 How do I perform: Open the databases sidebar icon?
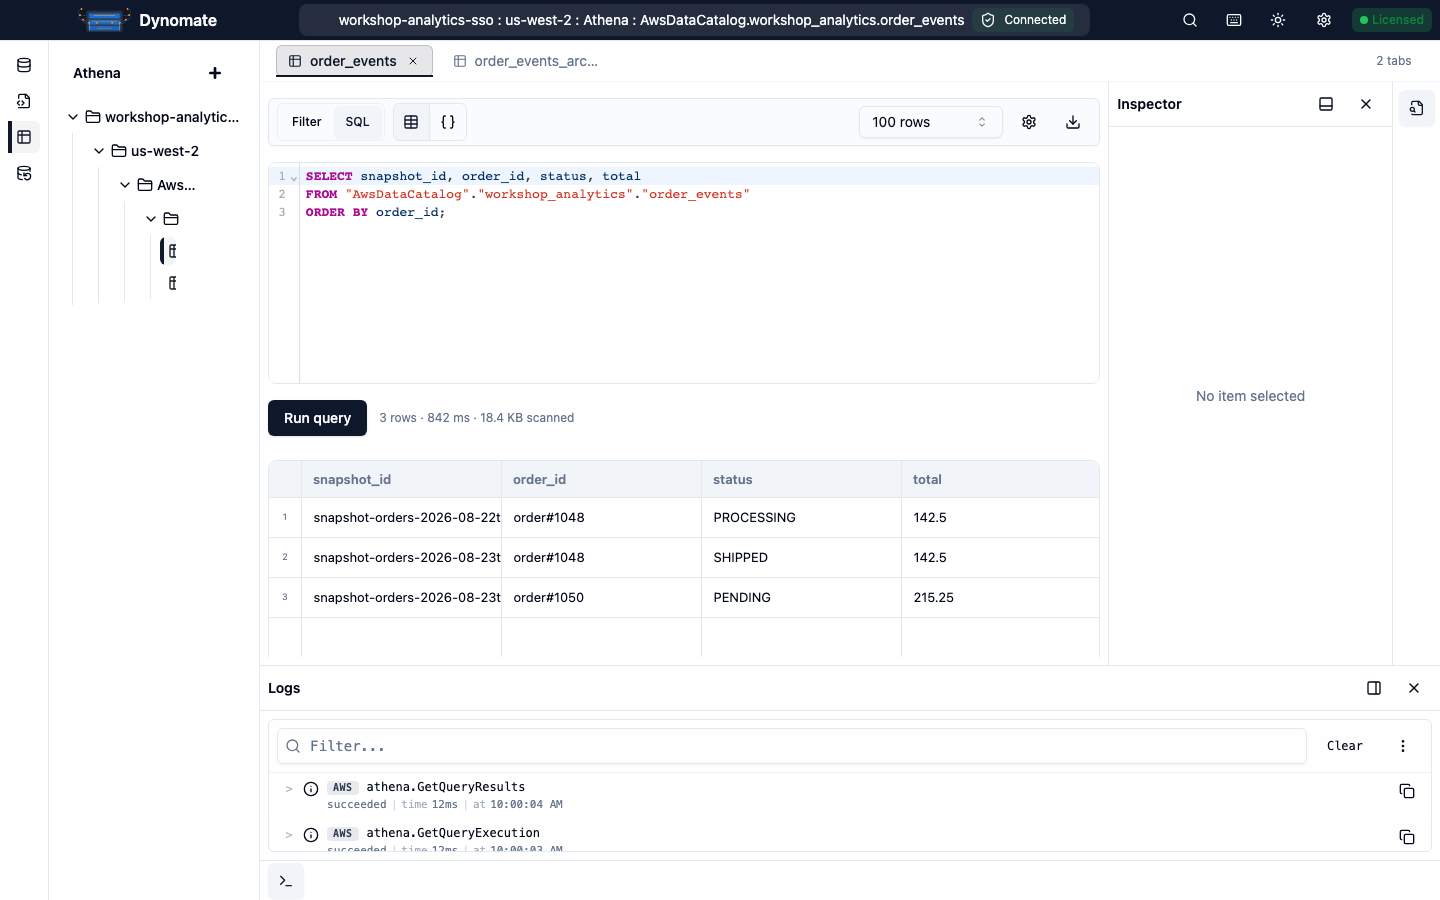24,65
